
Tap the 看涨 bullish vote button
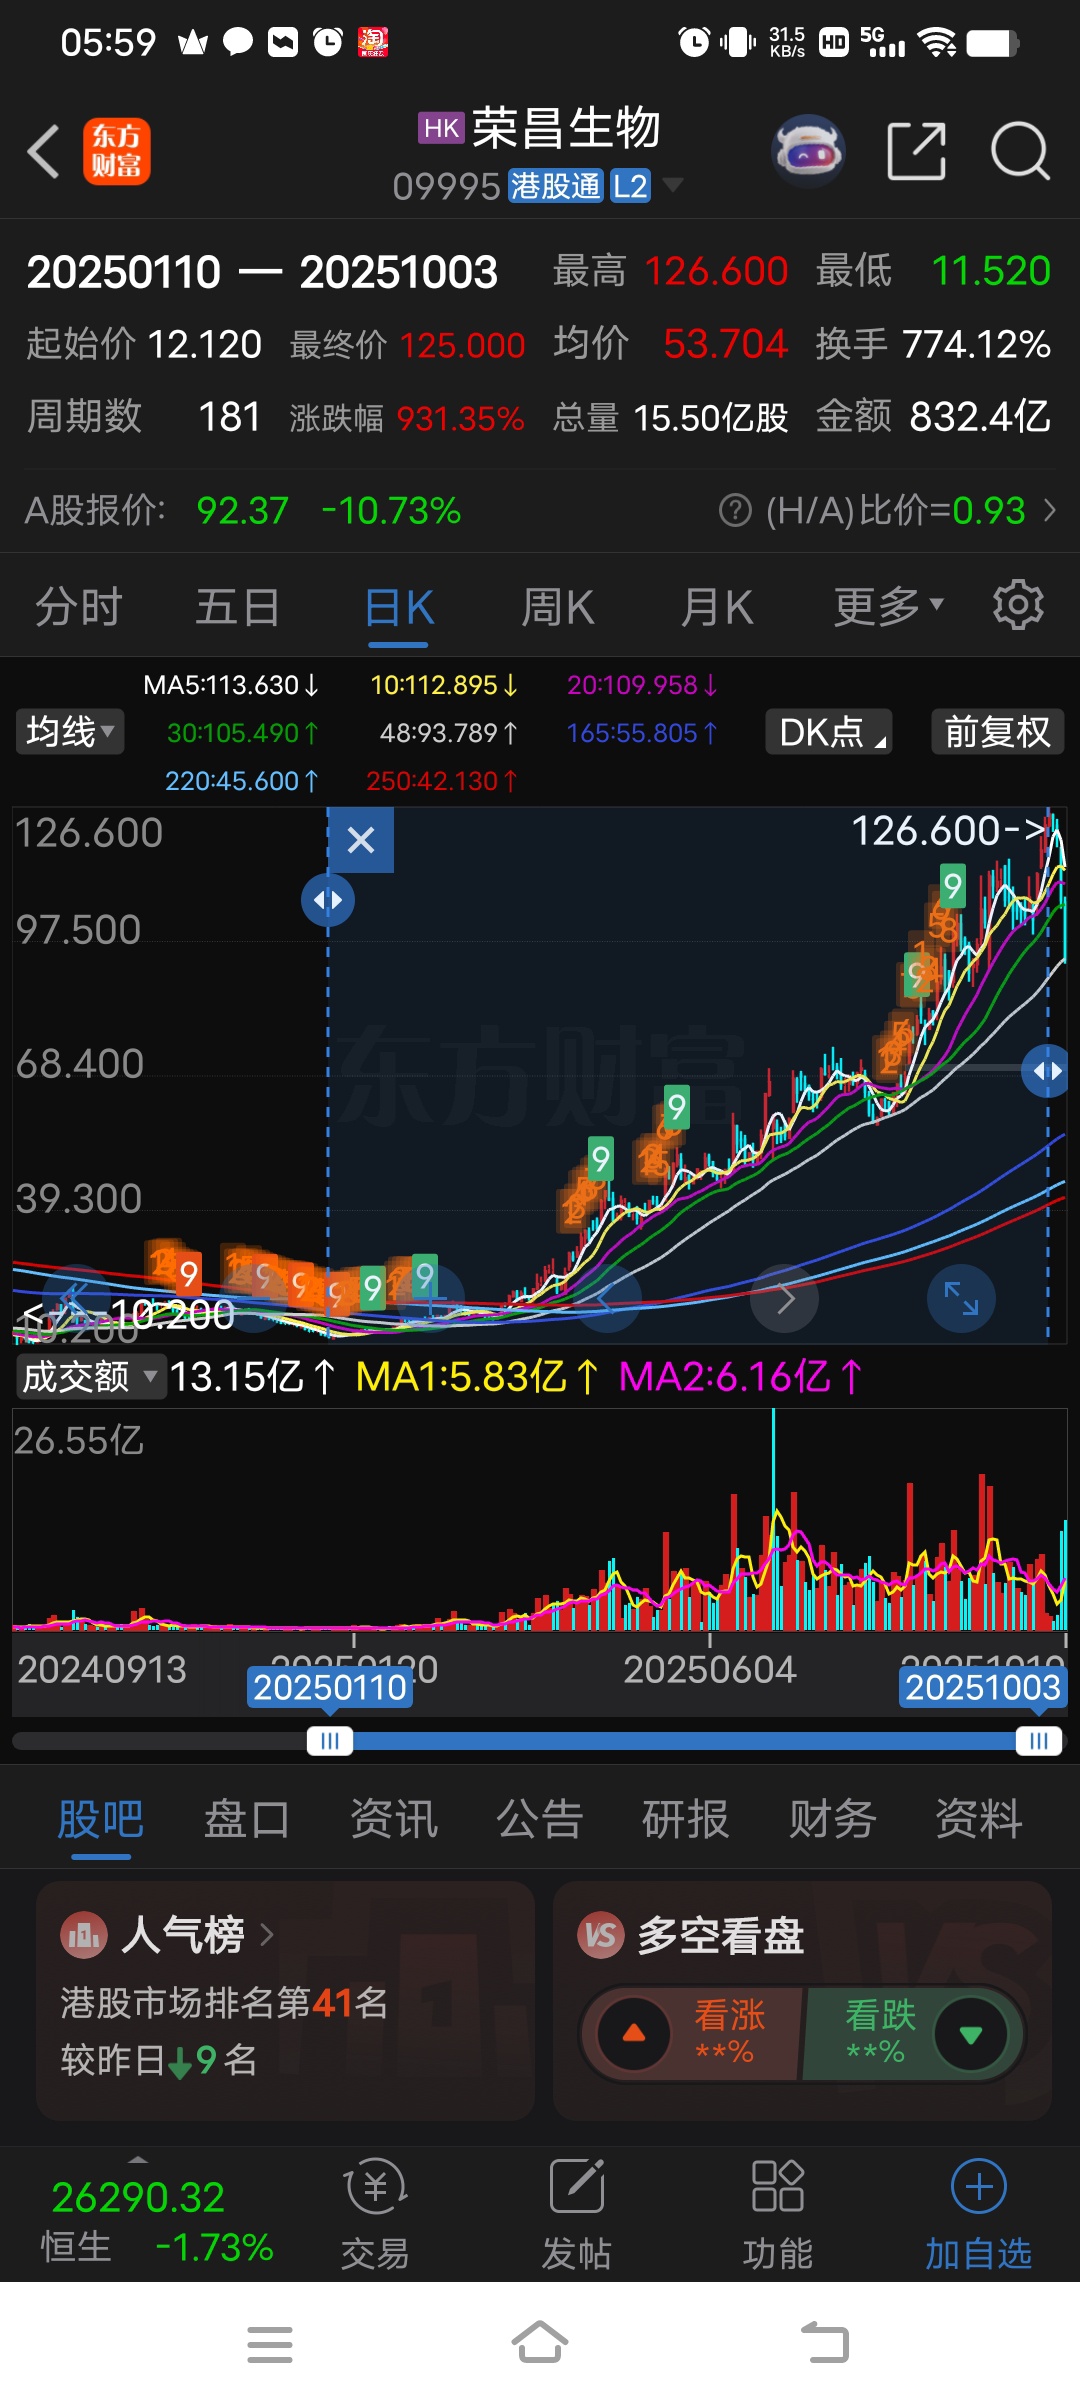point(692,2033)
